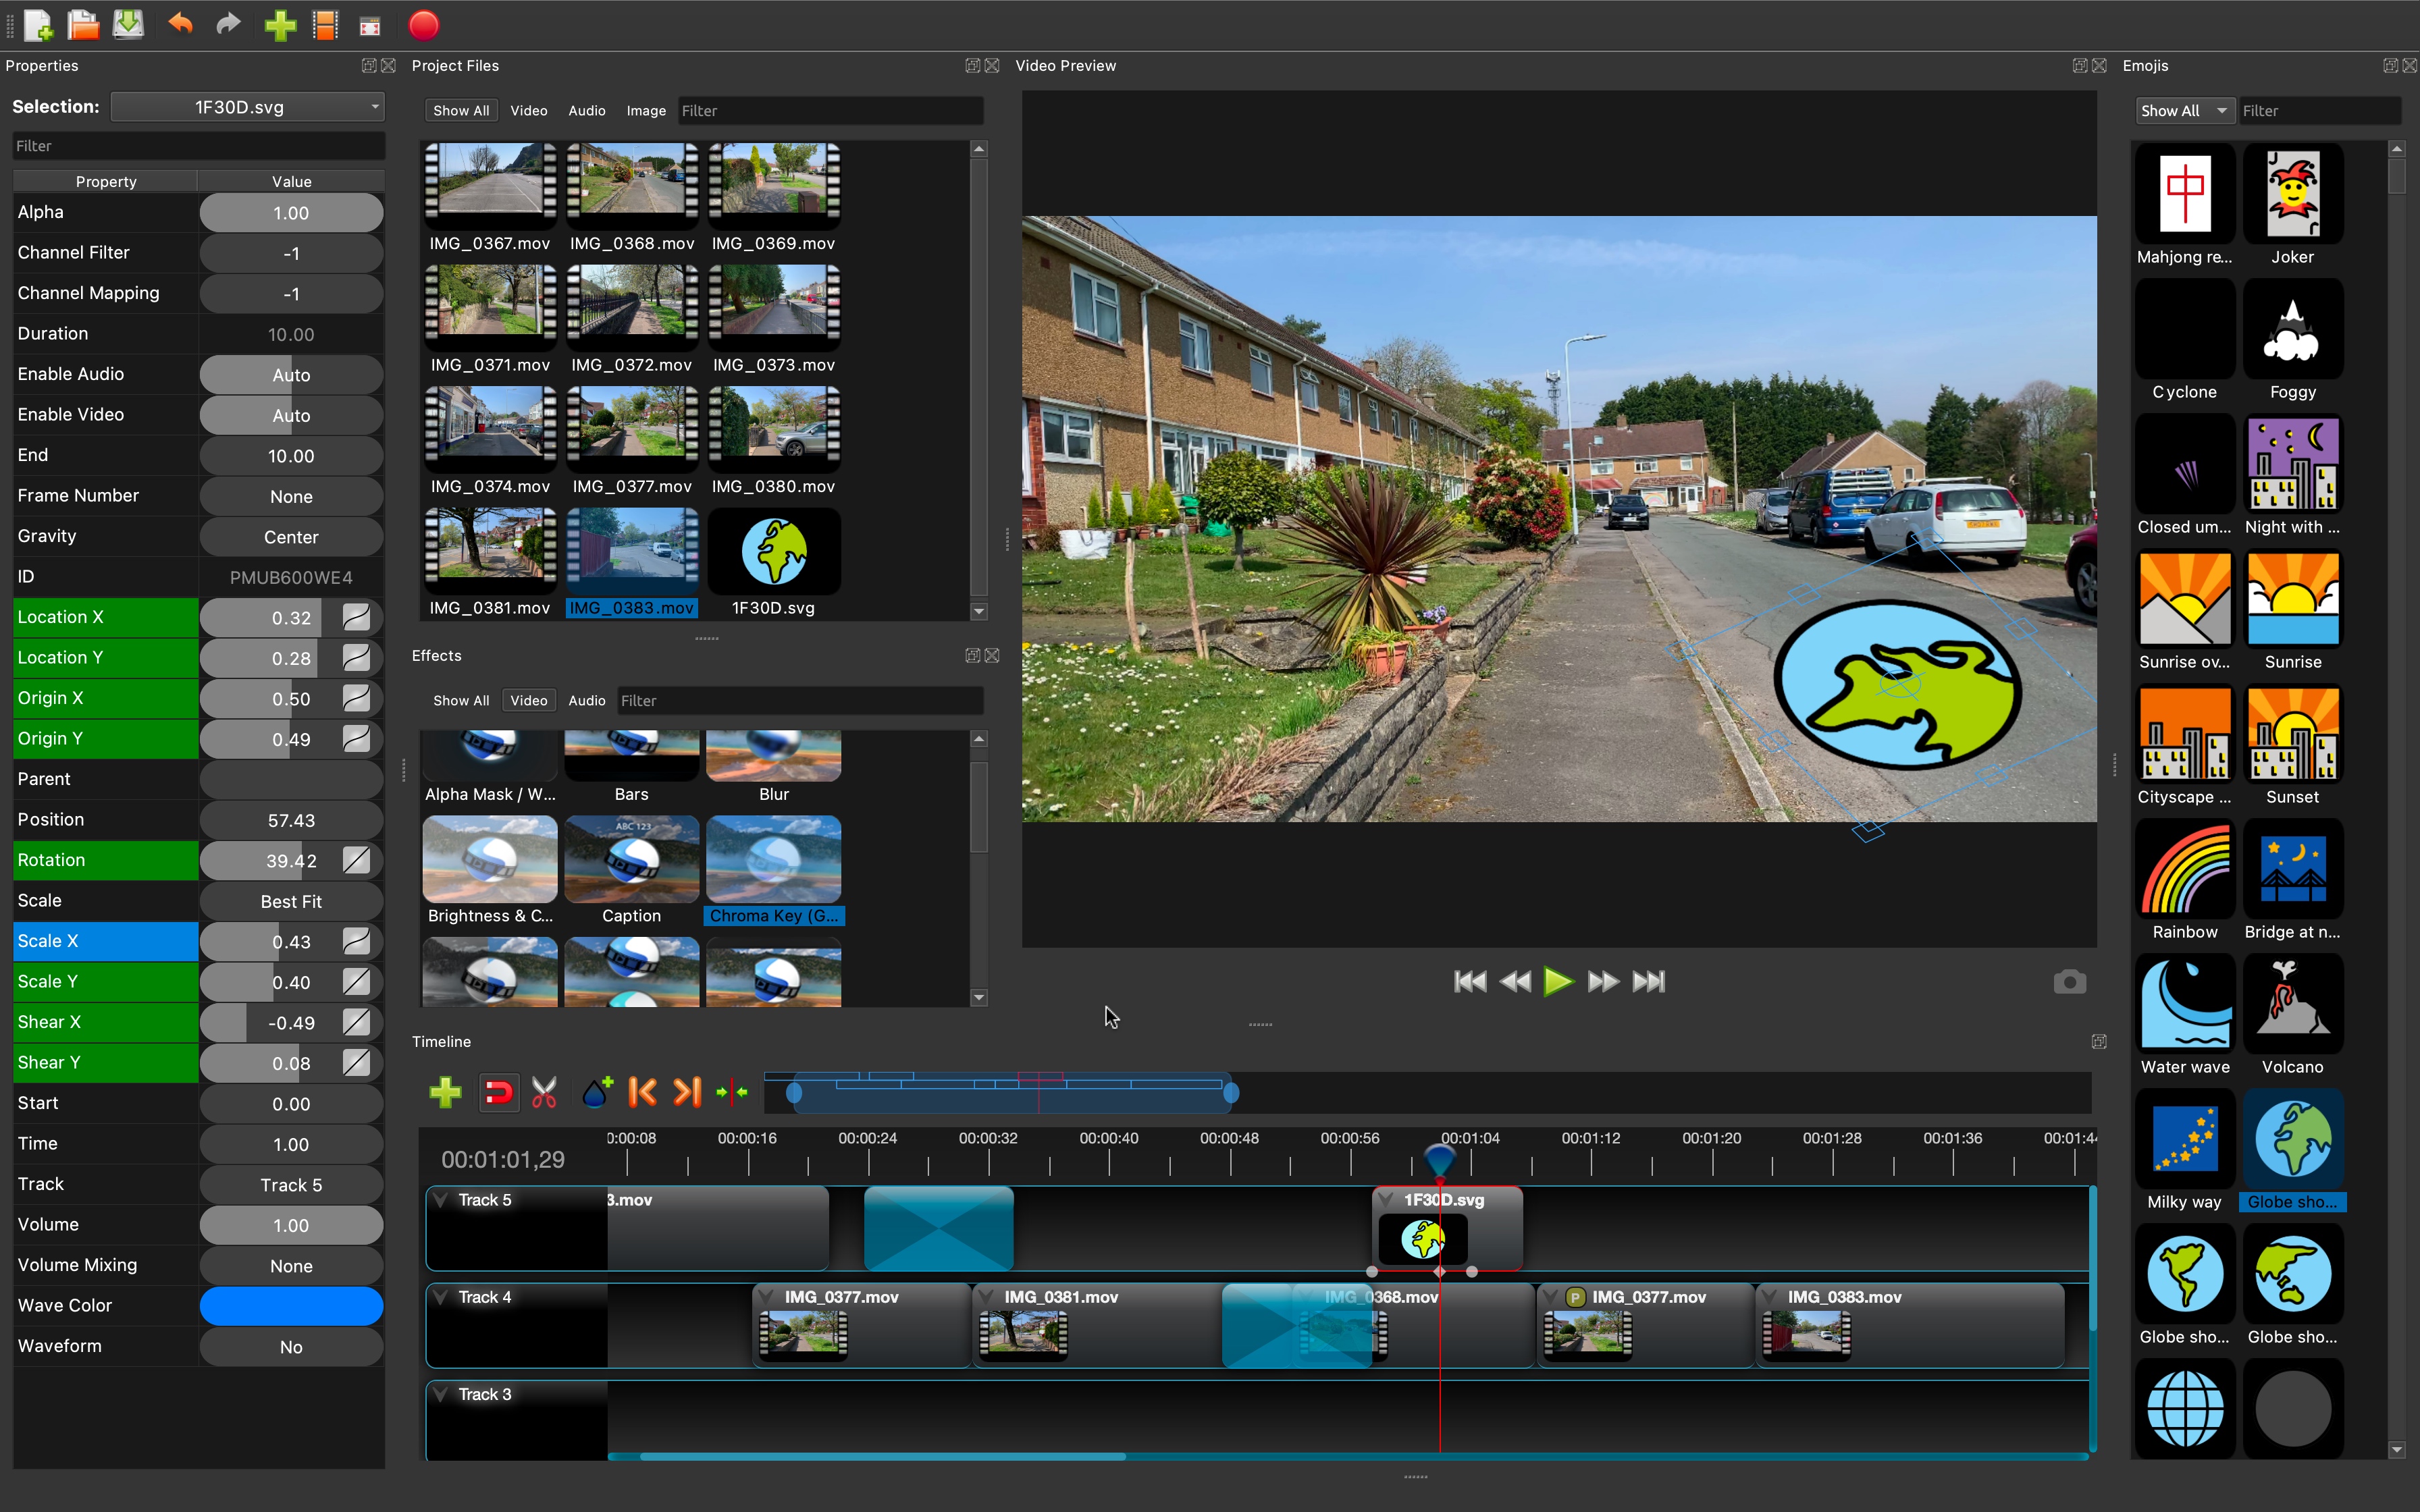The image size is (2420, 1512).
Task: Toggle timeline snapping with the magnet icon
Action: [498, 1092]
